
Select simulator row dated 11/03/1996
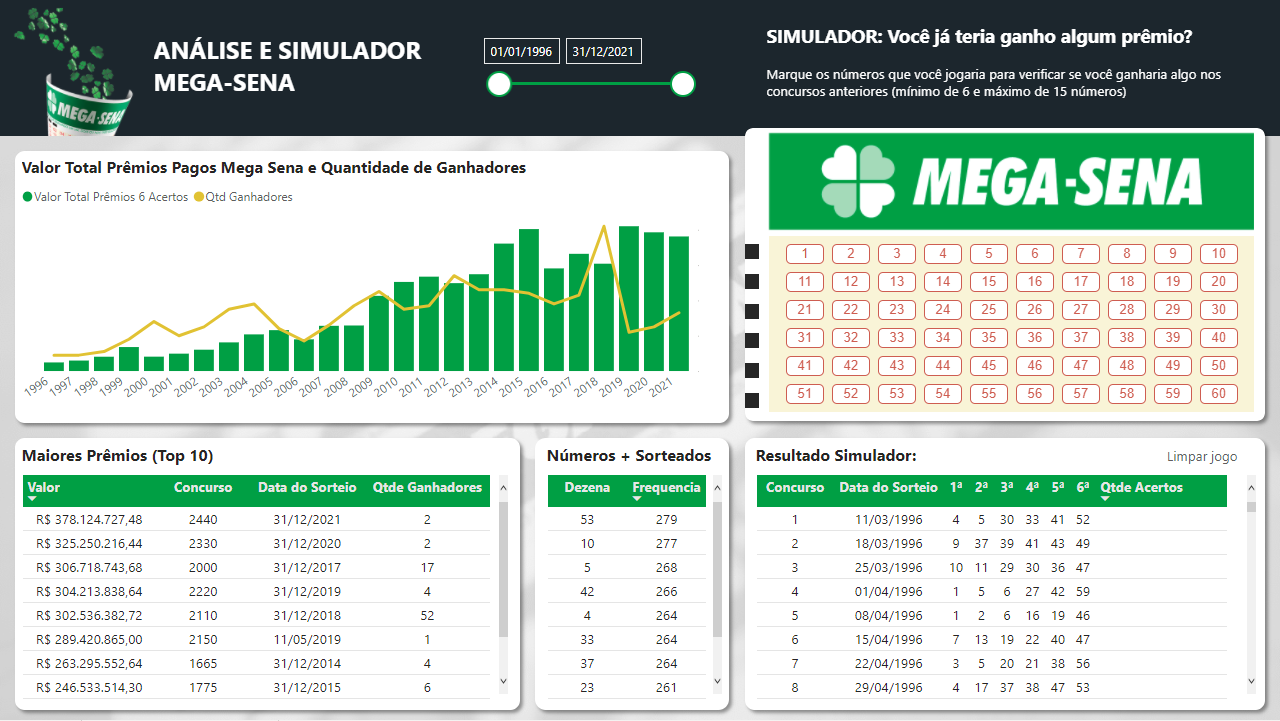pyautogui.click(x=992, y=519)
